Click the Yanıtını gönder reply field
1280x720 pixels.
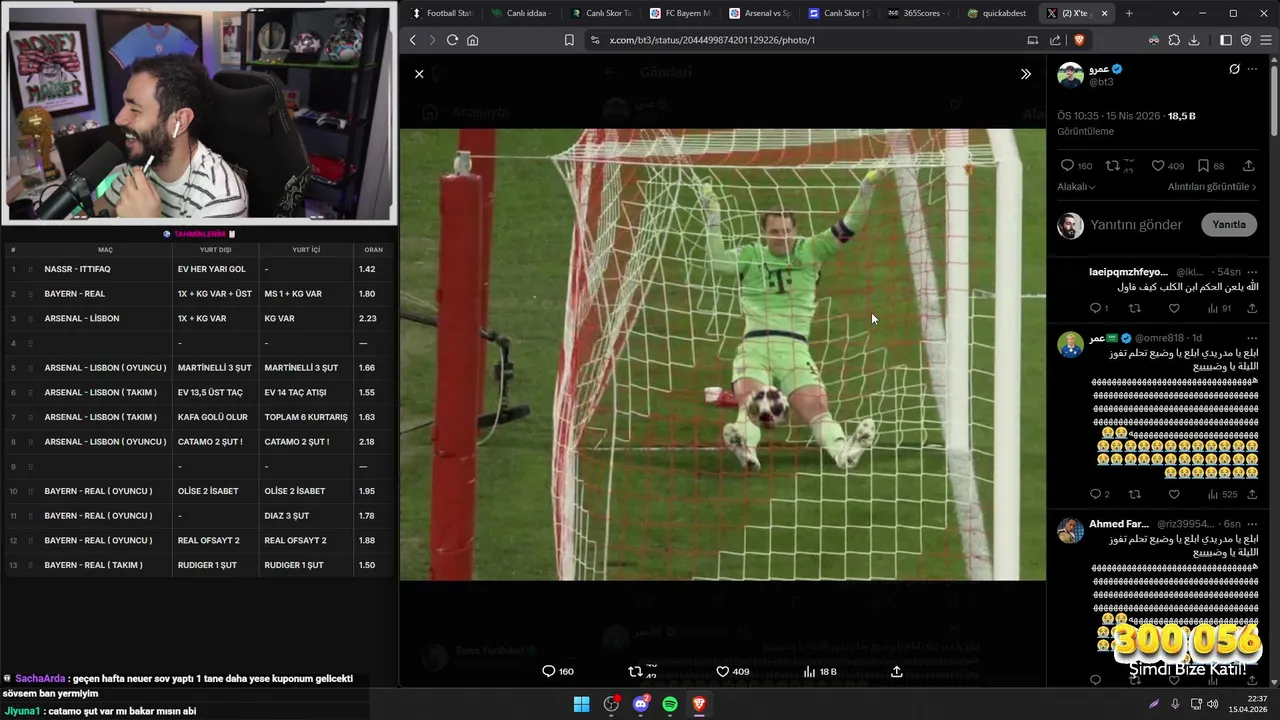1136,225
